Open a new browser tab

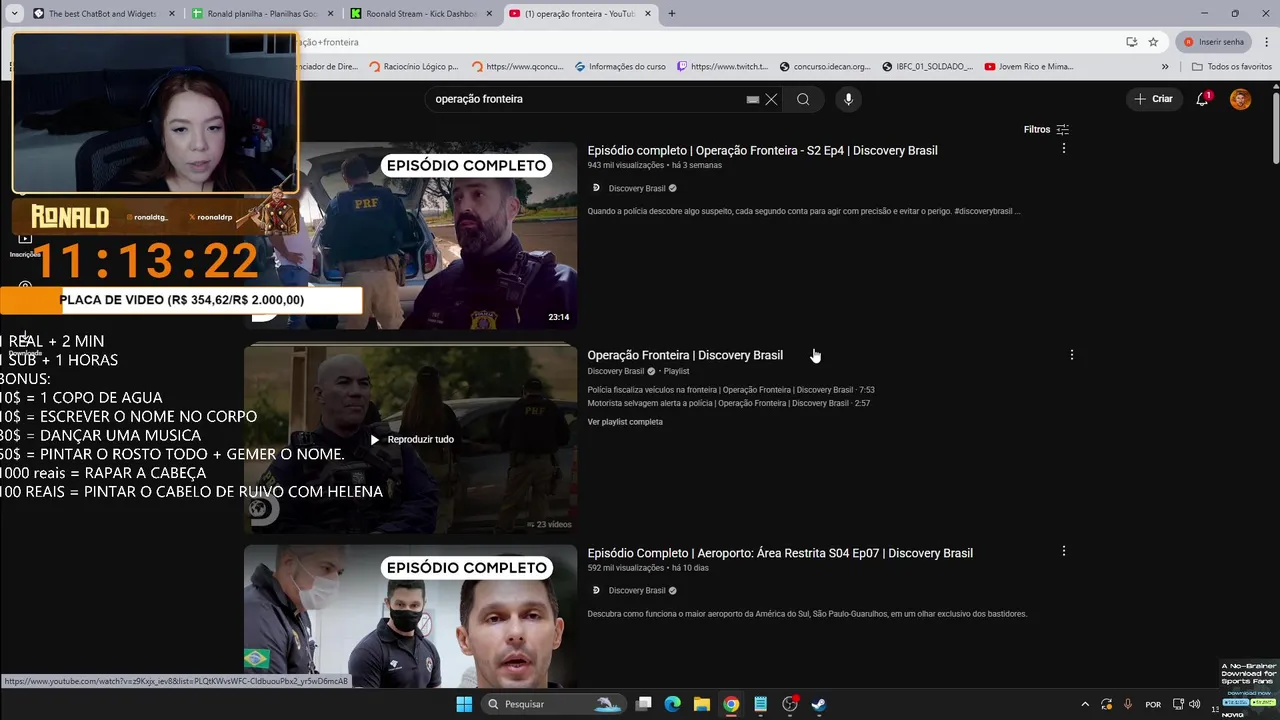click(x=672, y=14)
